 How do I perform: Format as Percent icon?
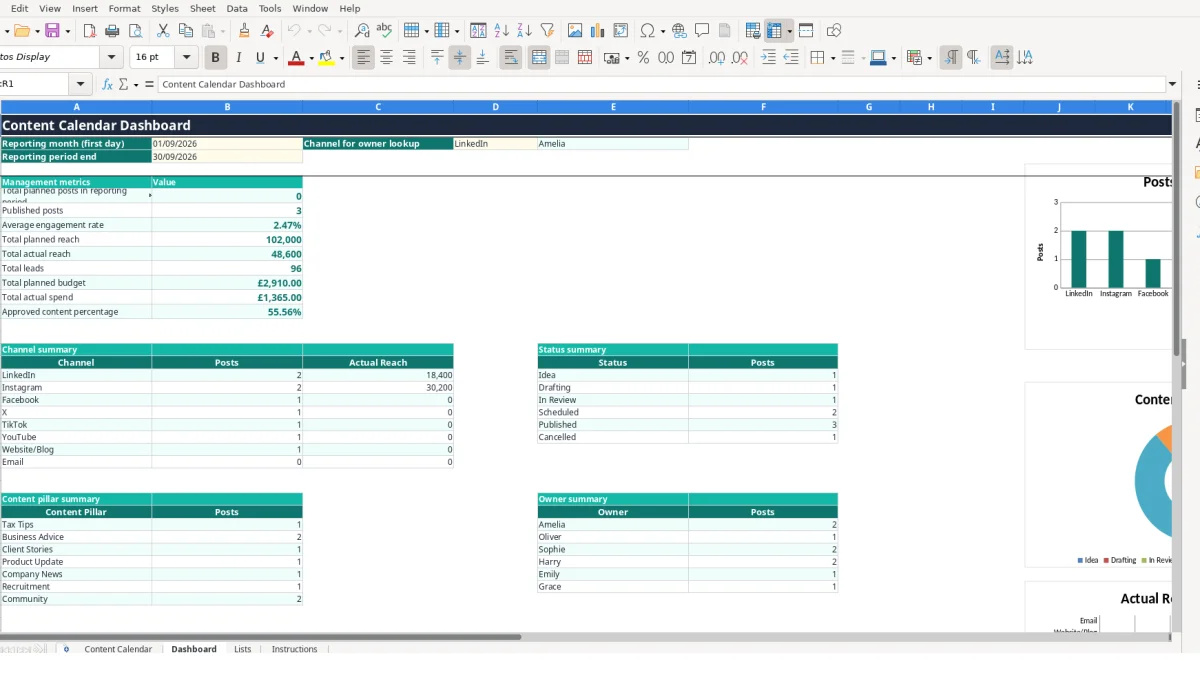(x=643, y=58)
